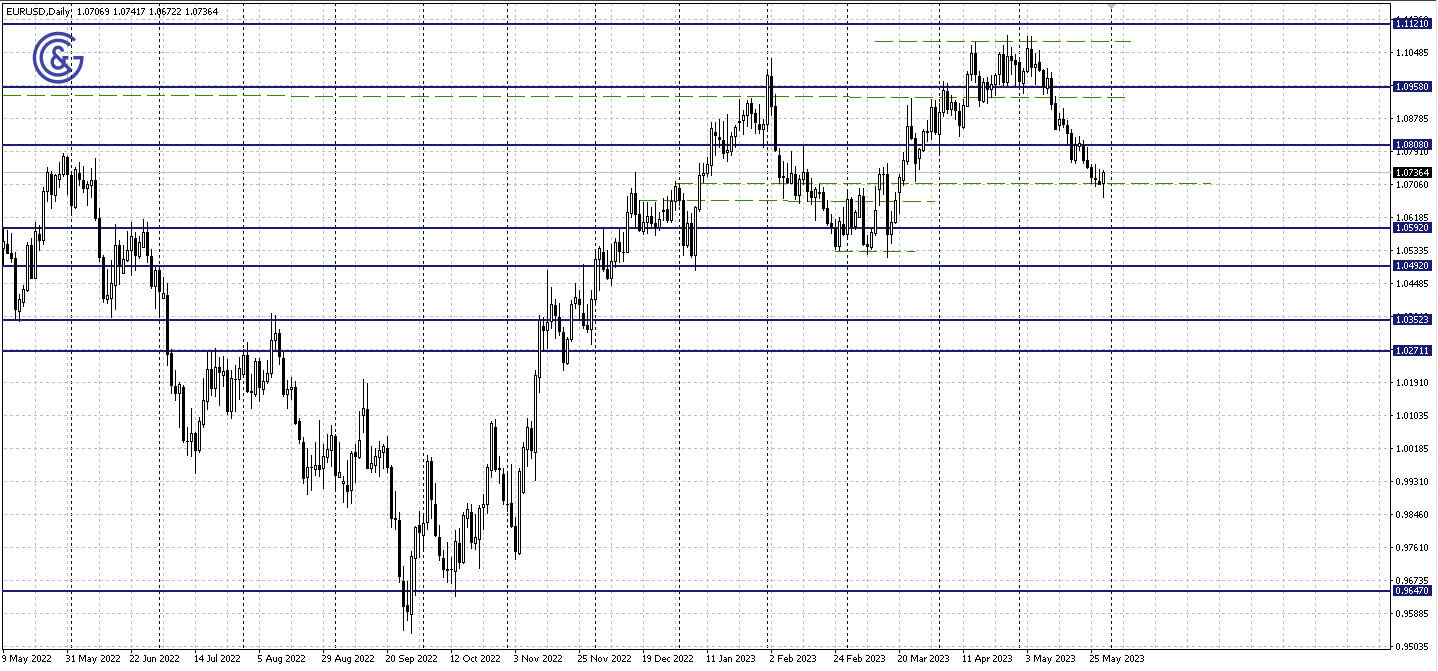Select the 0.96470 lowest support tag
The width and height of the screenshot is (1438, 671).
point(1413,591)
